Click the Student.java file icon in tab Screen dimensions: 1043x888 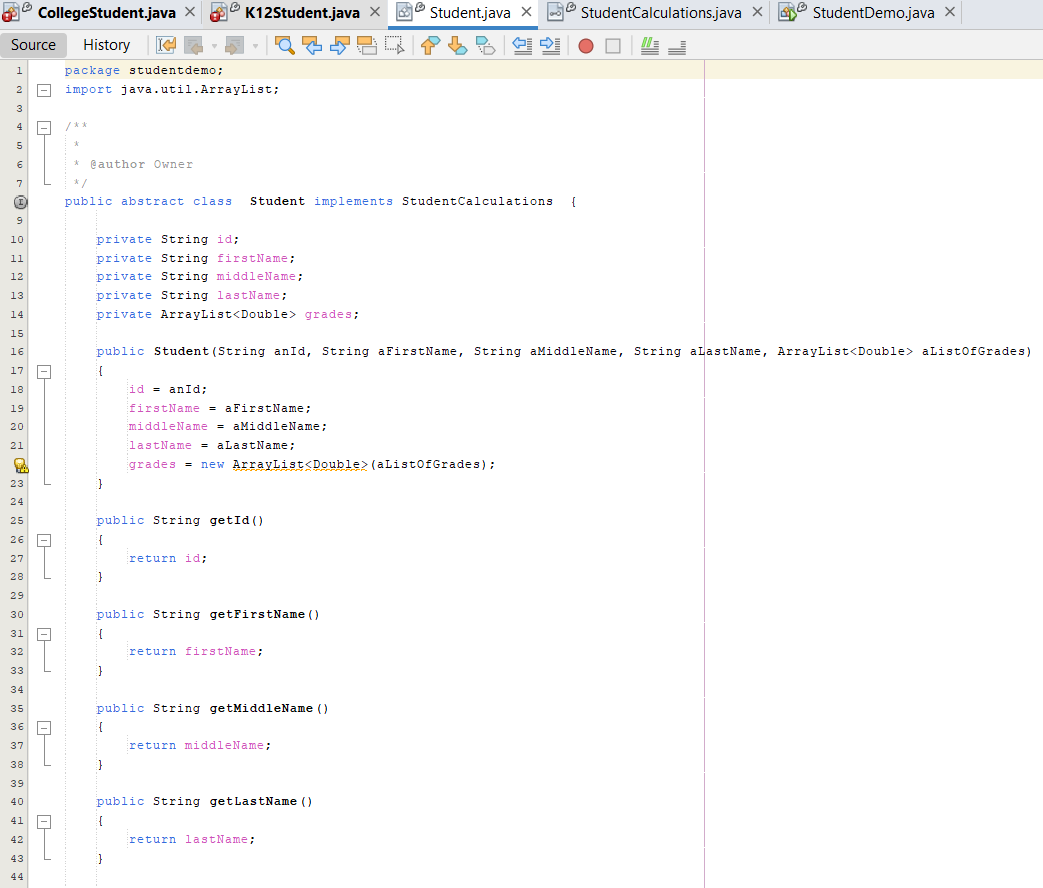point(404,13)
